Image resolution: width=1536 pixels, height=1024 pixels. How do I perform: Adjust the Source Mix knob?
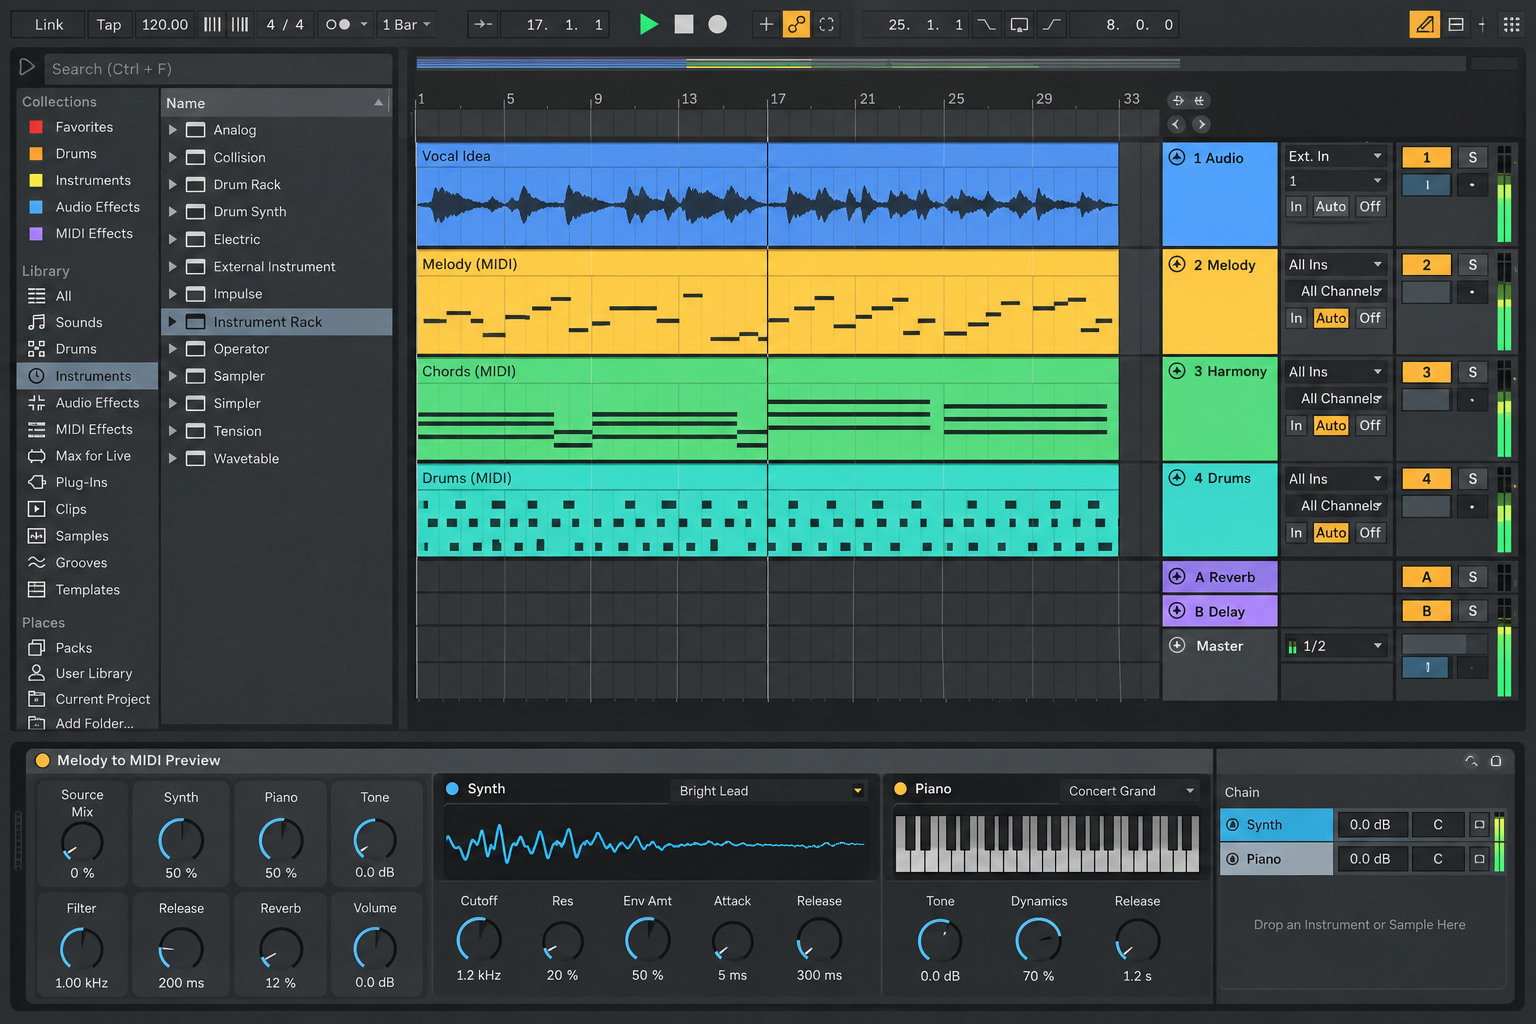coord(82,842)
